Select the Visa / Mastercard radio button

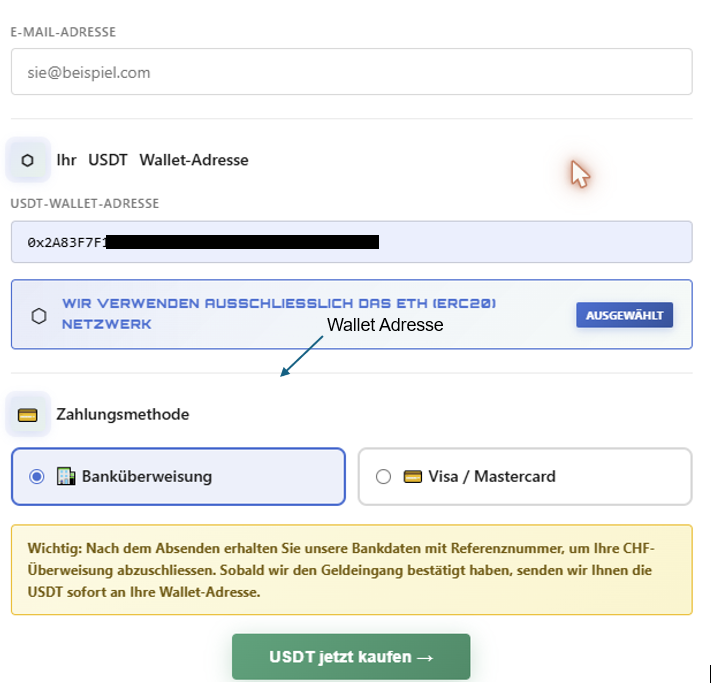coord(383,477)
